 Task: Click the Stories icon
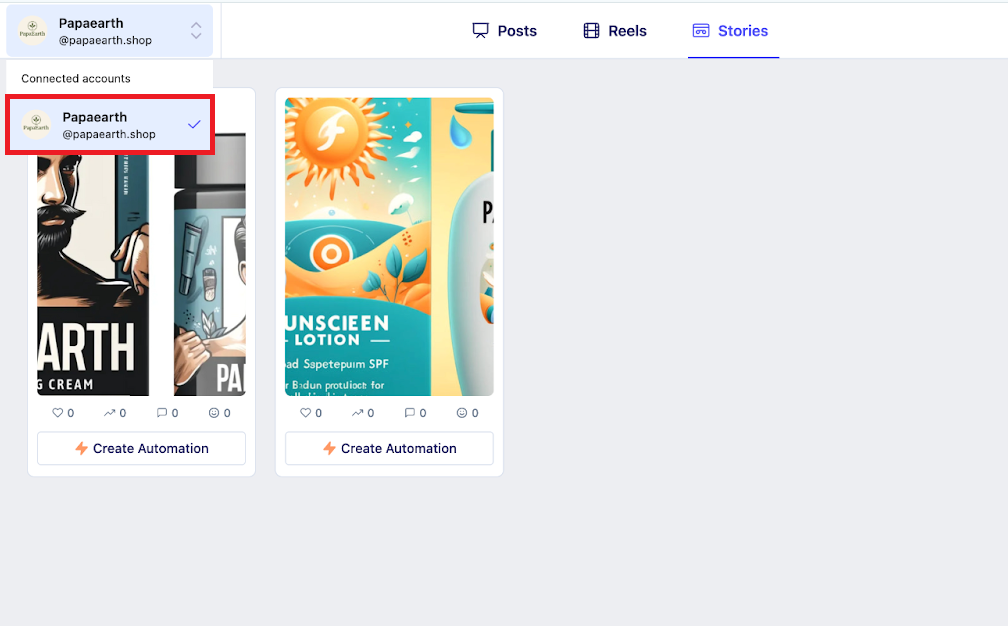701,31
